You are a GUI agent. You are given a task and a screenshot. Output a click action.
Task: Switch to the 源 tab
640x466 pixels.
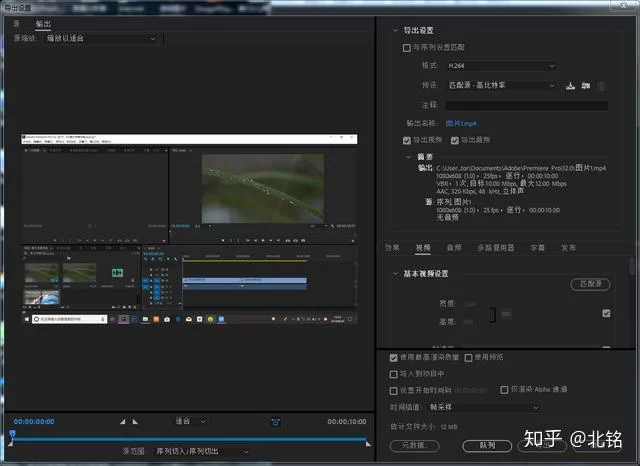tap(16, 22)
